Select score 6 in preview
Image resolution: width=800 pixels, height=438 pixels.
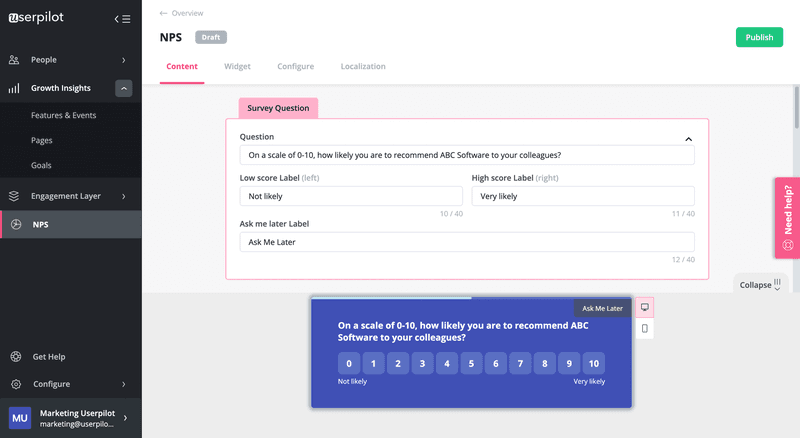click(496, 363)
